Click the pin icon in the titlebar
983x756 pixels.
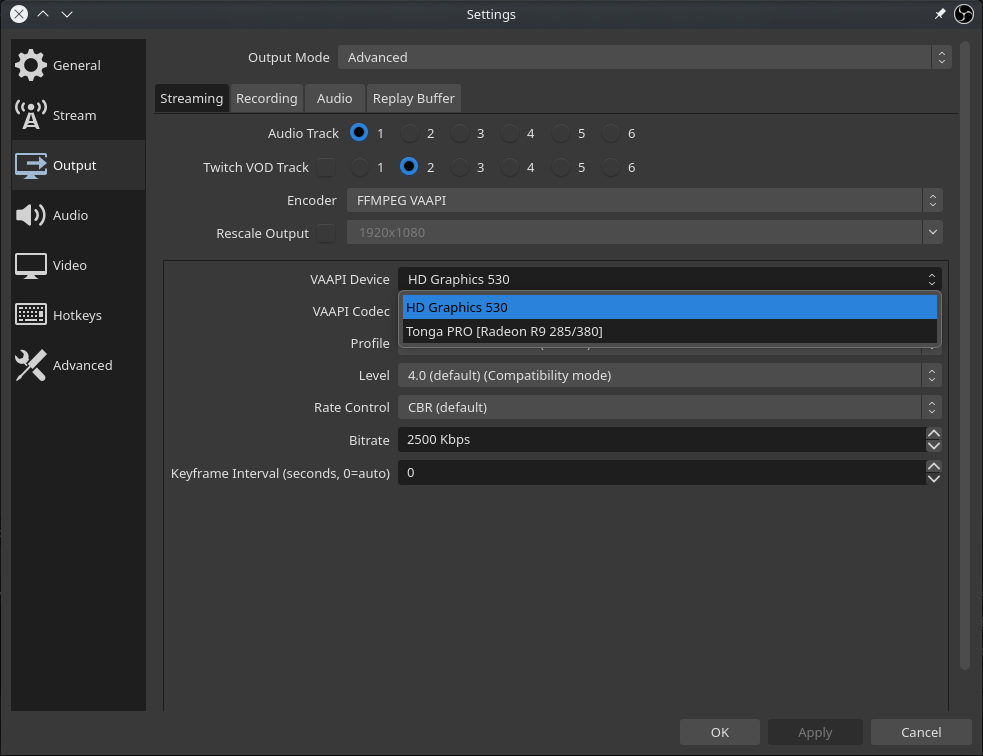pyautogui.click(x=938, y=14)
